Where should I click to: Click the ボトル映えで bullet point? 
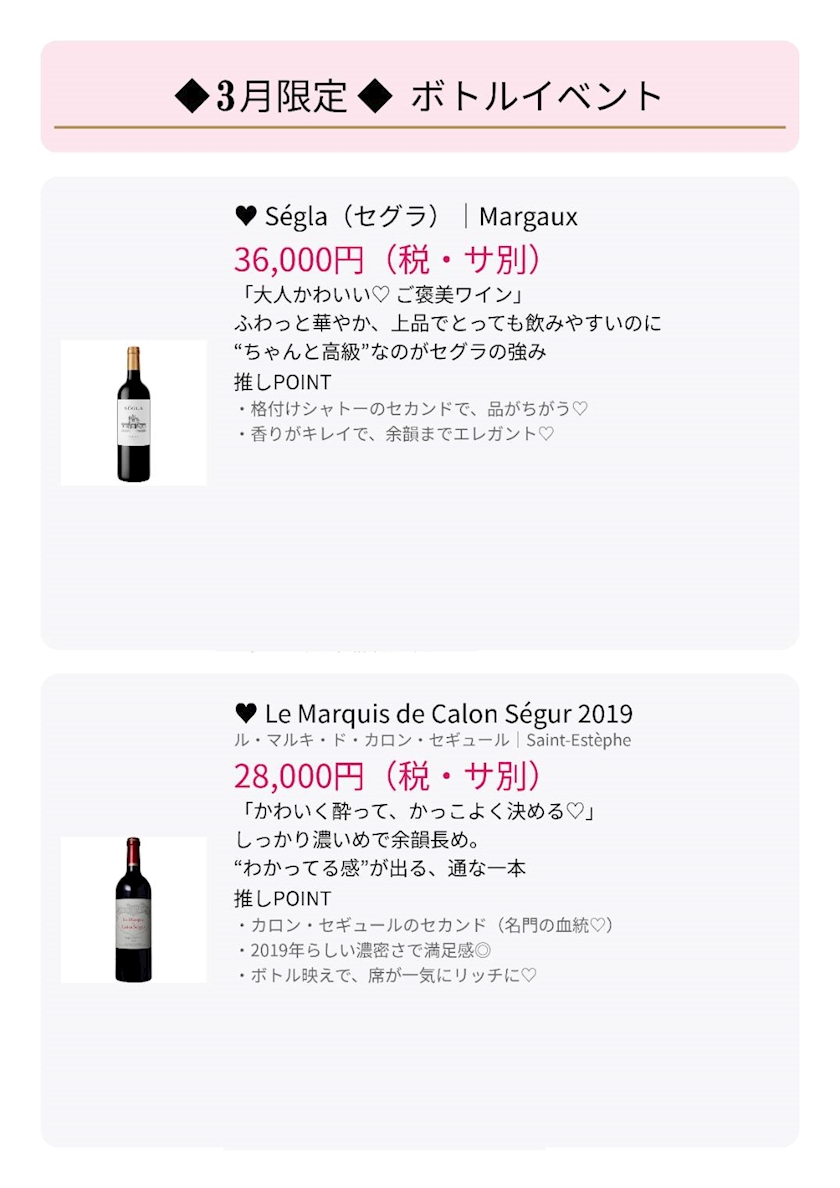coord(387,975)
